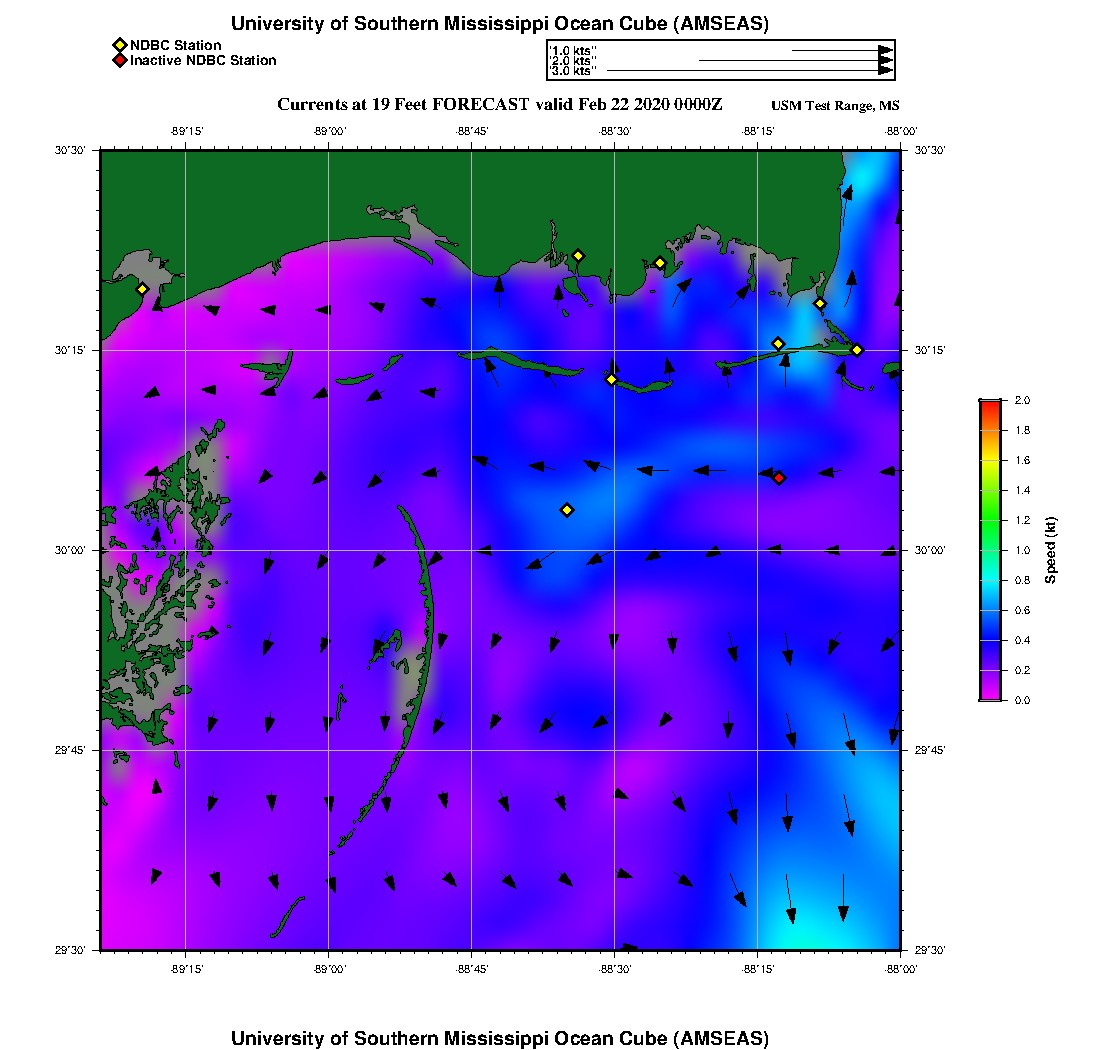The image size is (1100, 1050).
Task: Click the easternmost yellow NDBC station marker
Action: pyautogui.click(x=857, y=349)
